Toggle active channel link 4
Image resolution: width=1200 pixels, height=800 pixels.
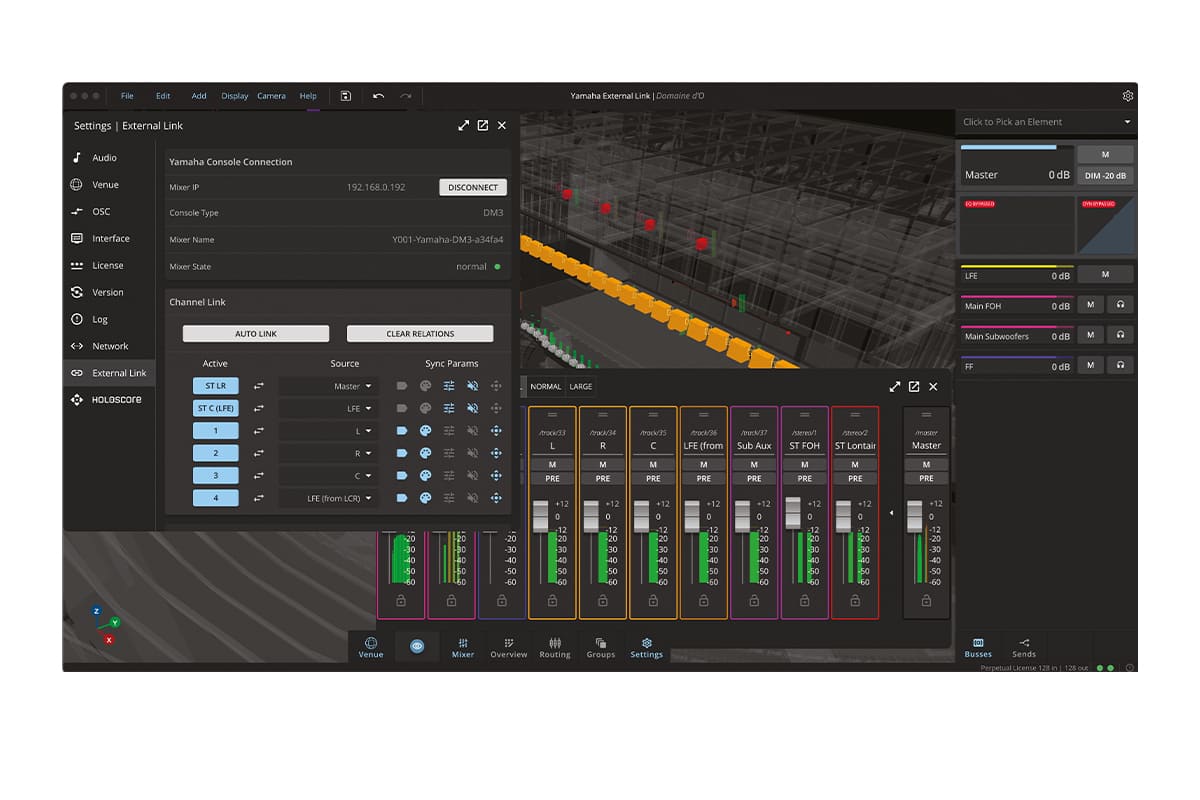pyautogui.click(x=215, y=498)
